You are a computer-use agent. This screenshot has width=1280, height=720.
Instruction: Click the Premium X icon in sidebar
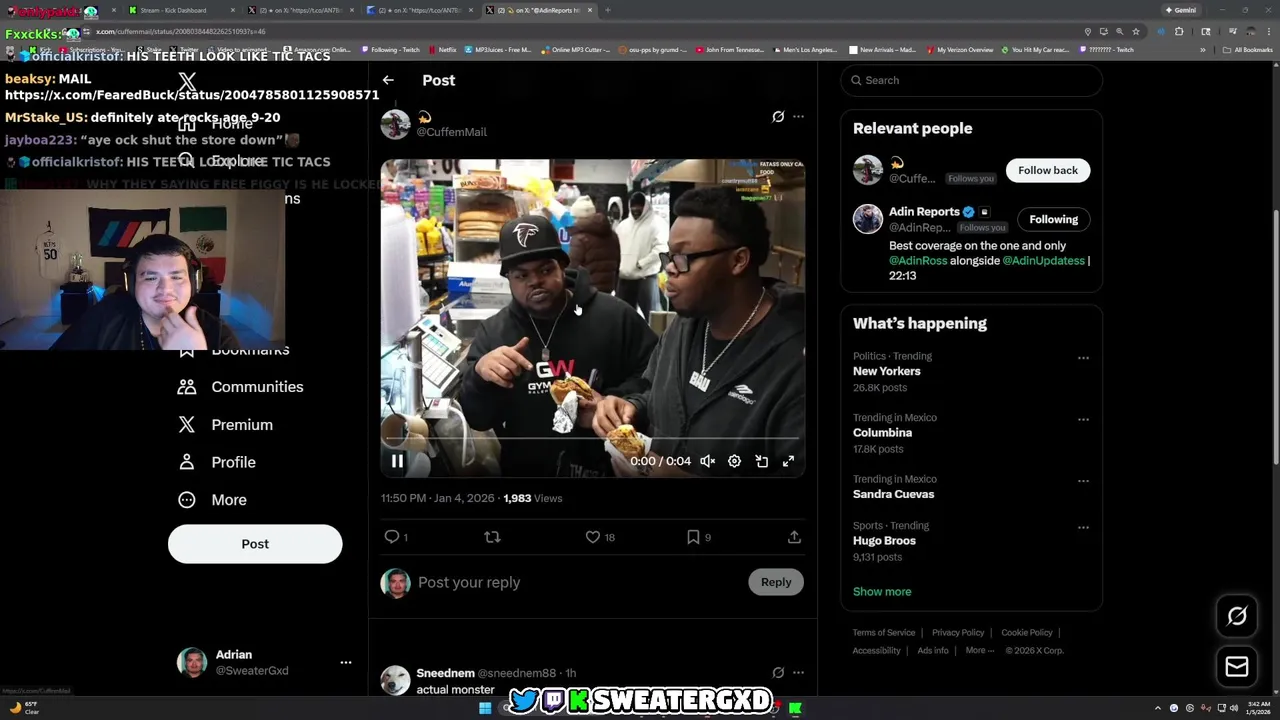[187, 425]
